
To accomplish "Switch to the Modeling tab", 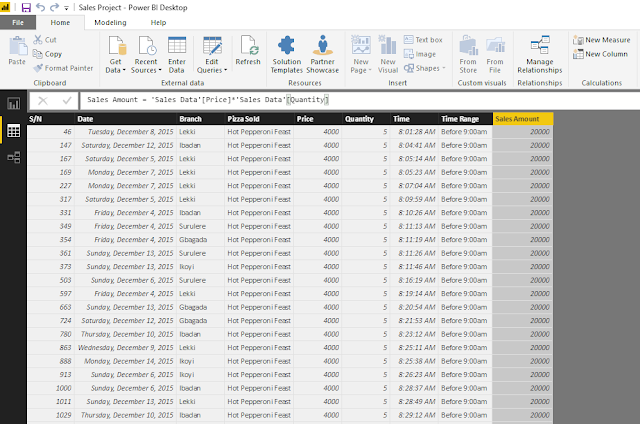I will point(110,22).
